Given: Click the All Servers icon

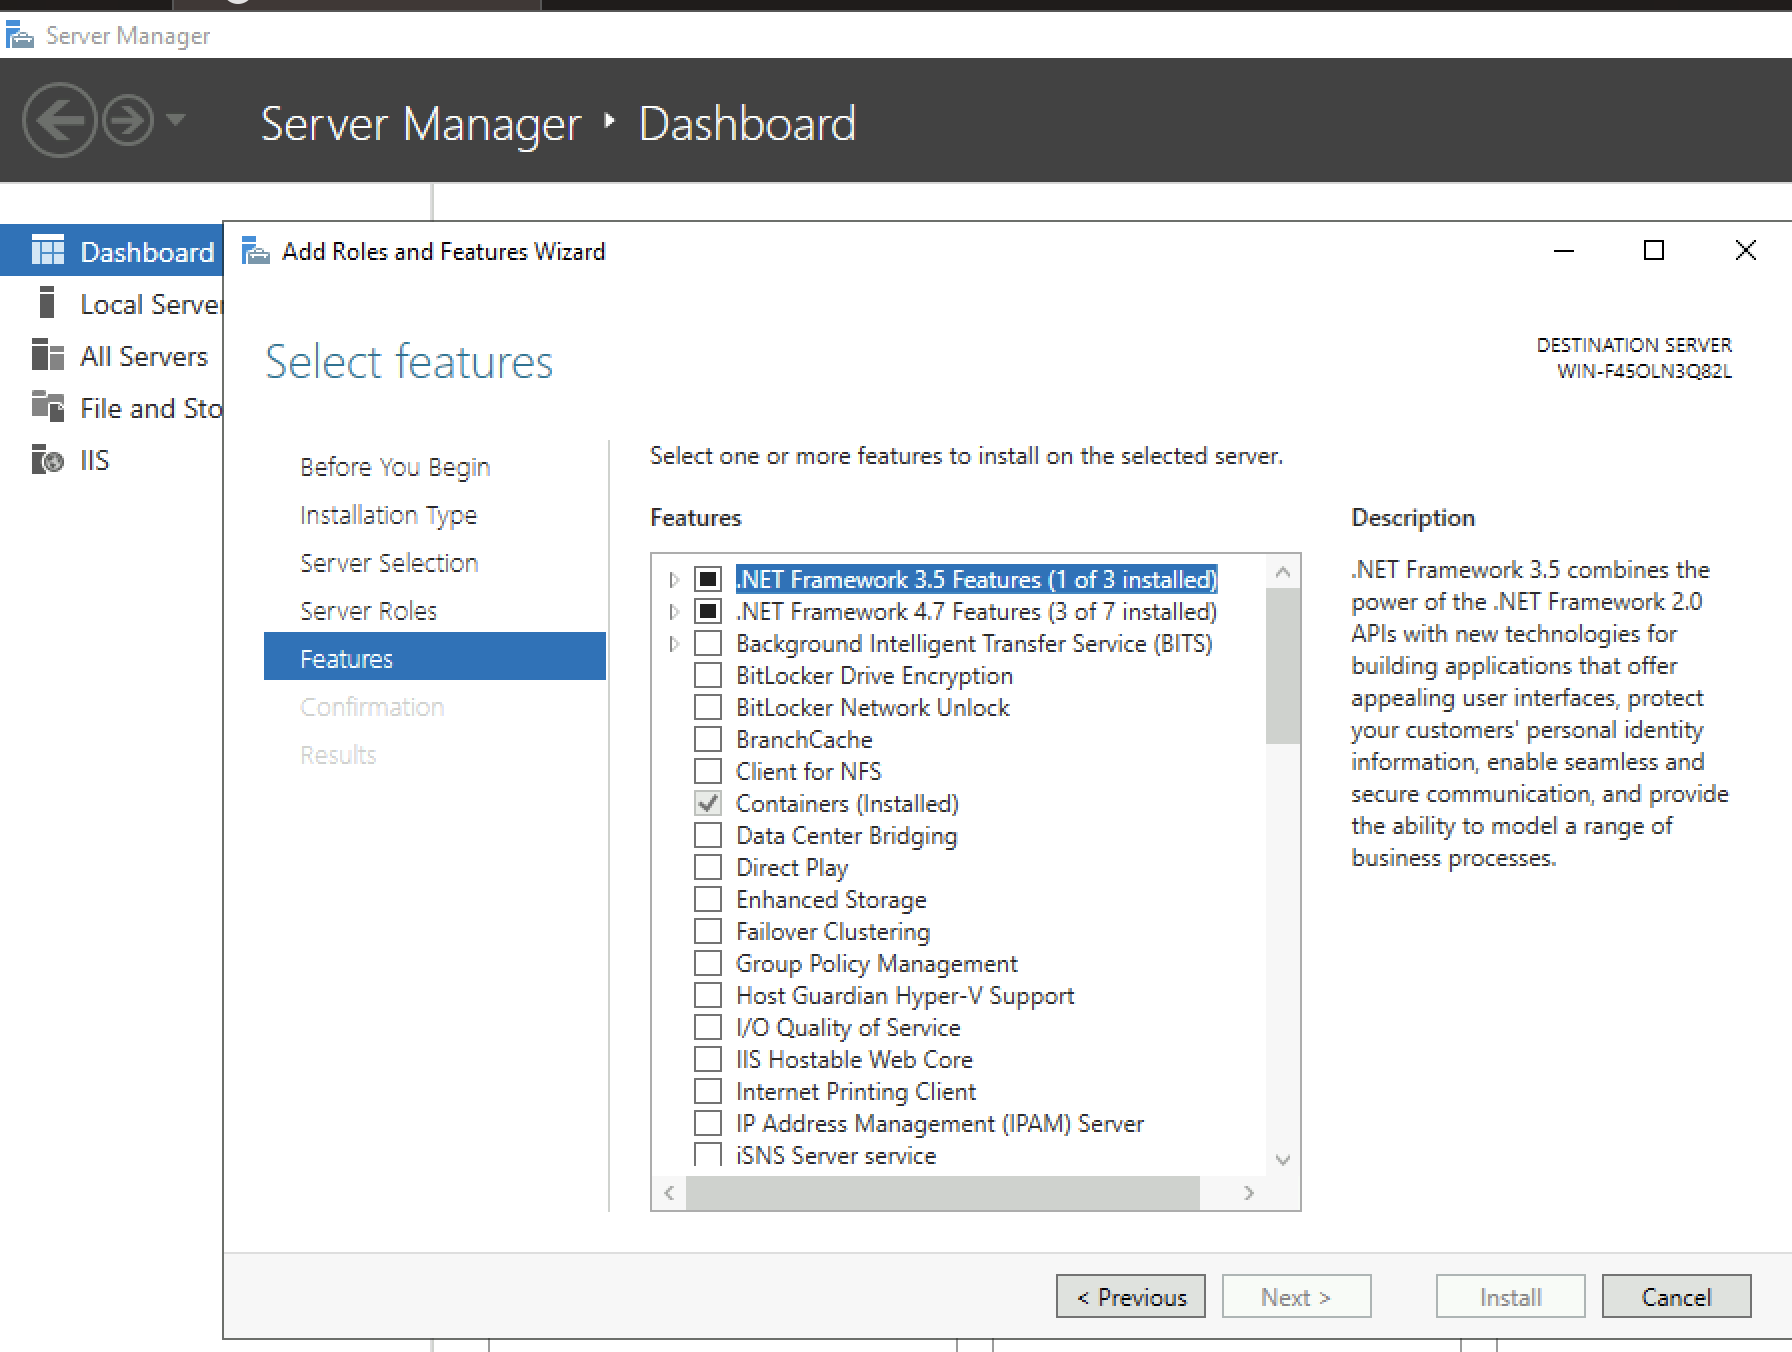Looking at the screenshot, I should (48, 354).
